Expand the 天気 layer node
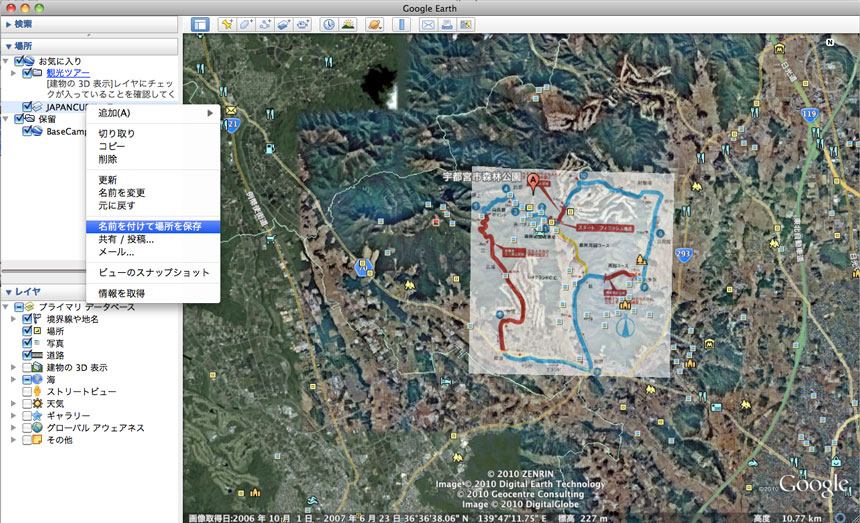 [14, 403]
